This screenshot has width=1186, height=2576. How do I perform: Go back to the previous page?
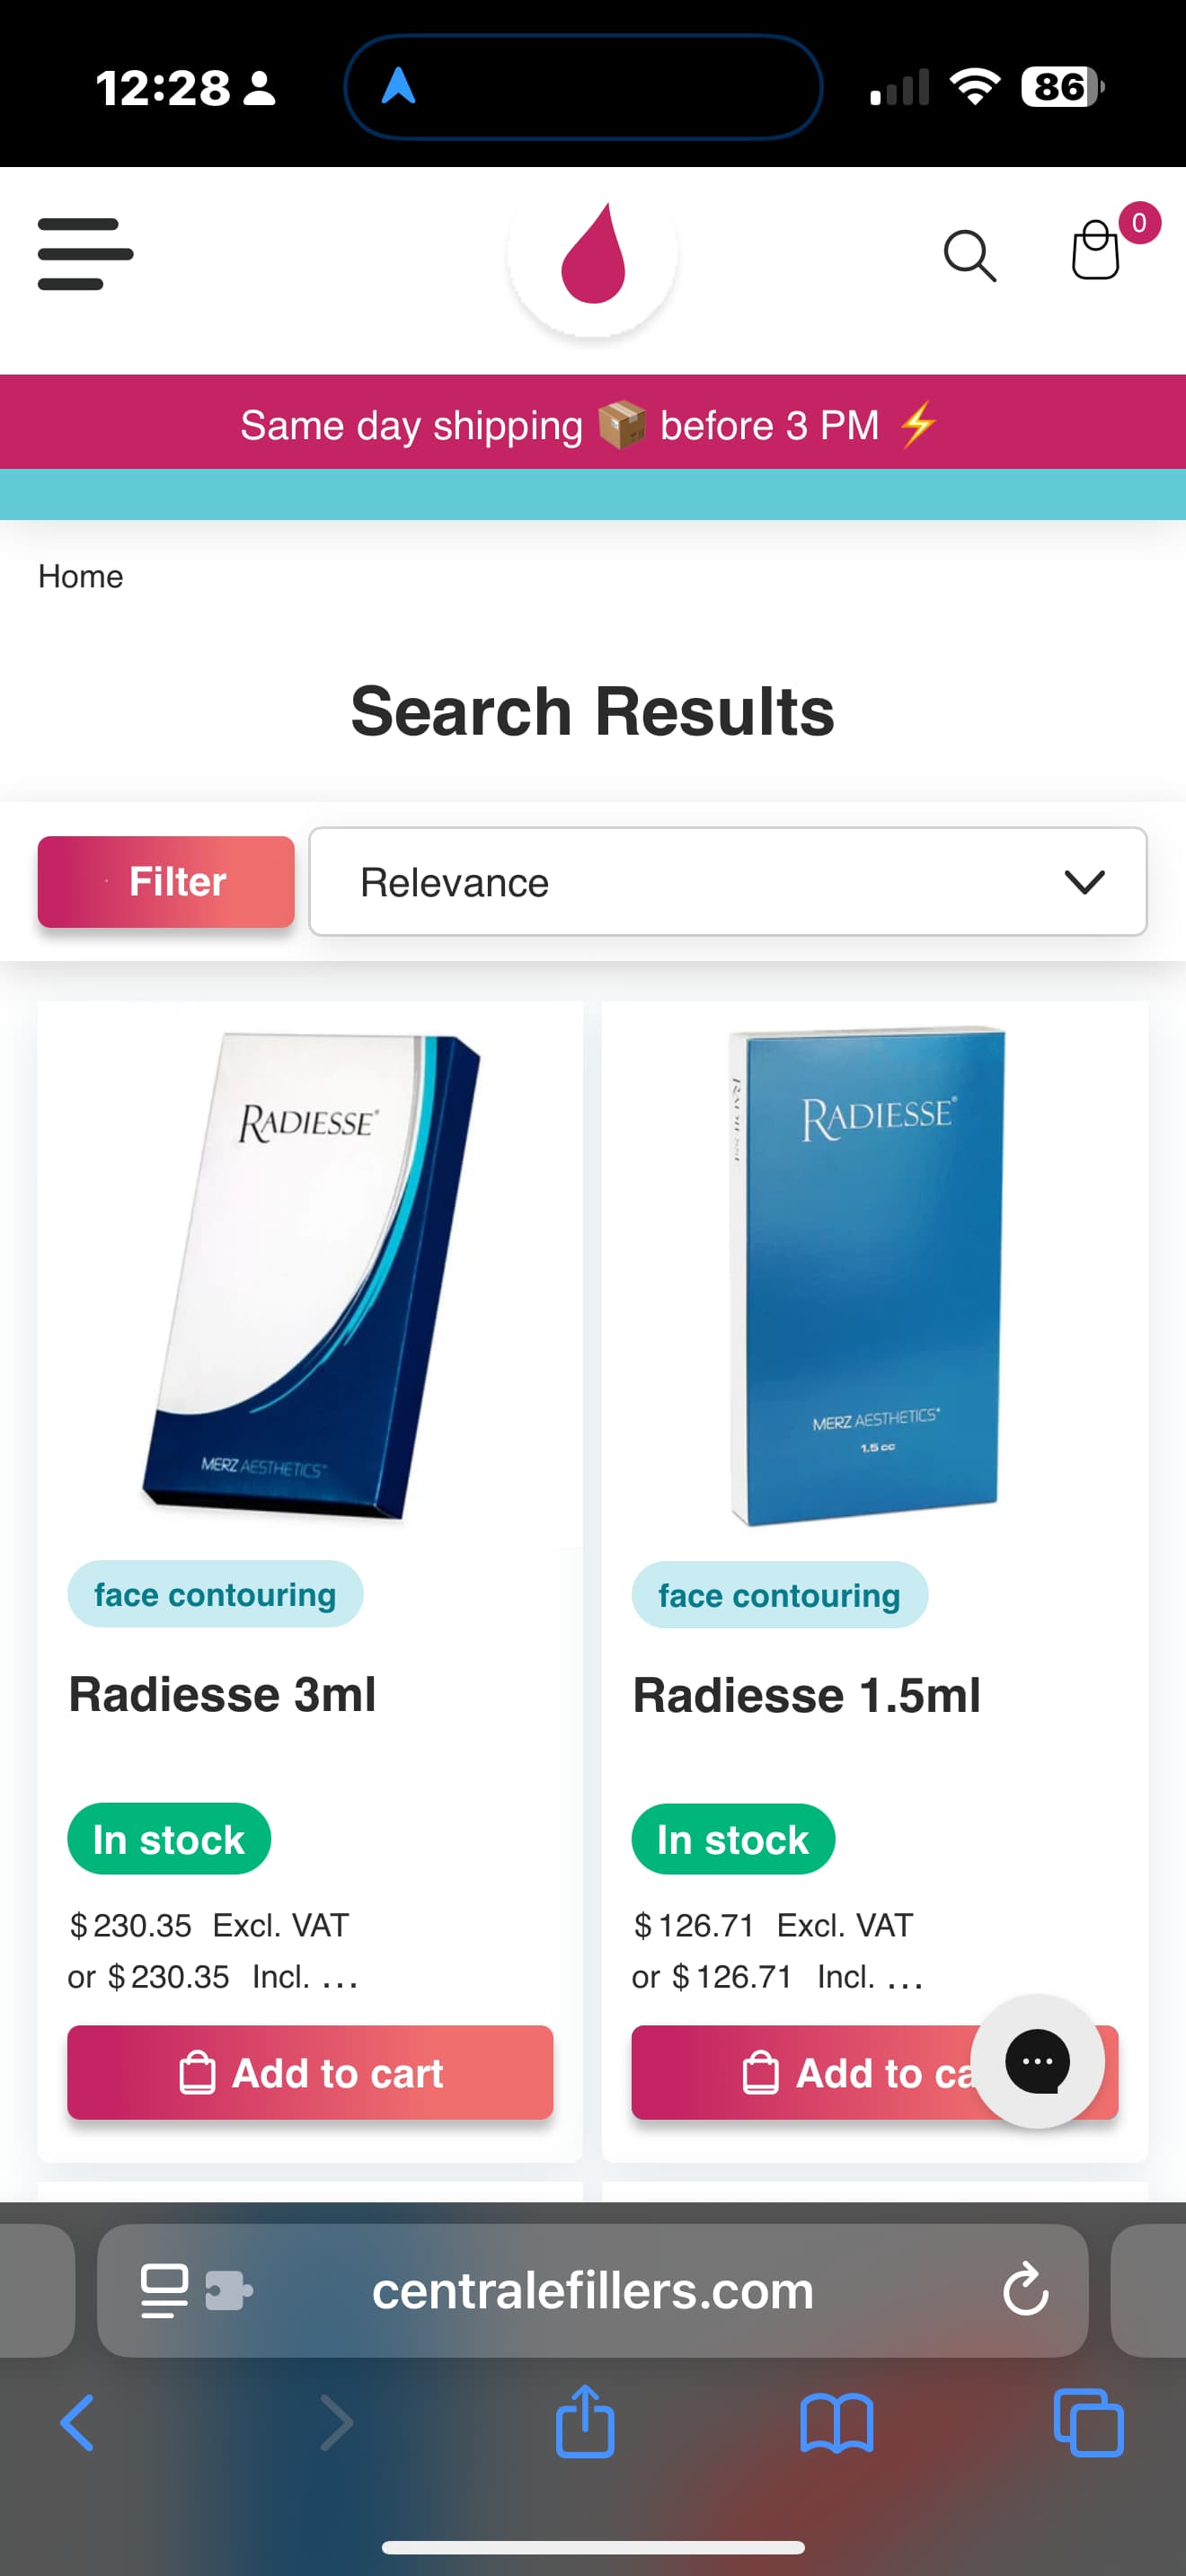click(78, 2422)
